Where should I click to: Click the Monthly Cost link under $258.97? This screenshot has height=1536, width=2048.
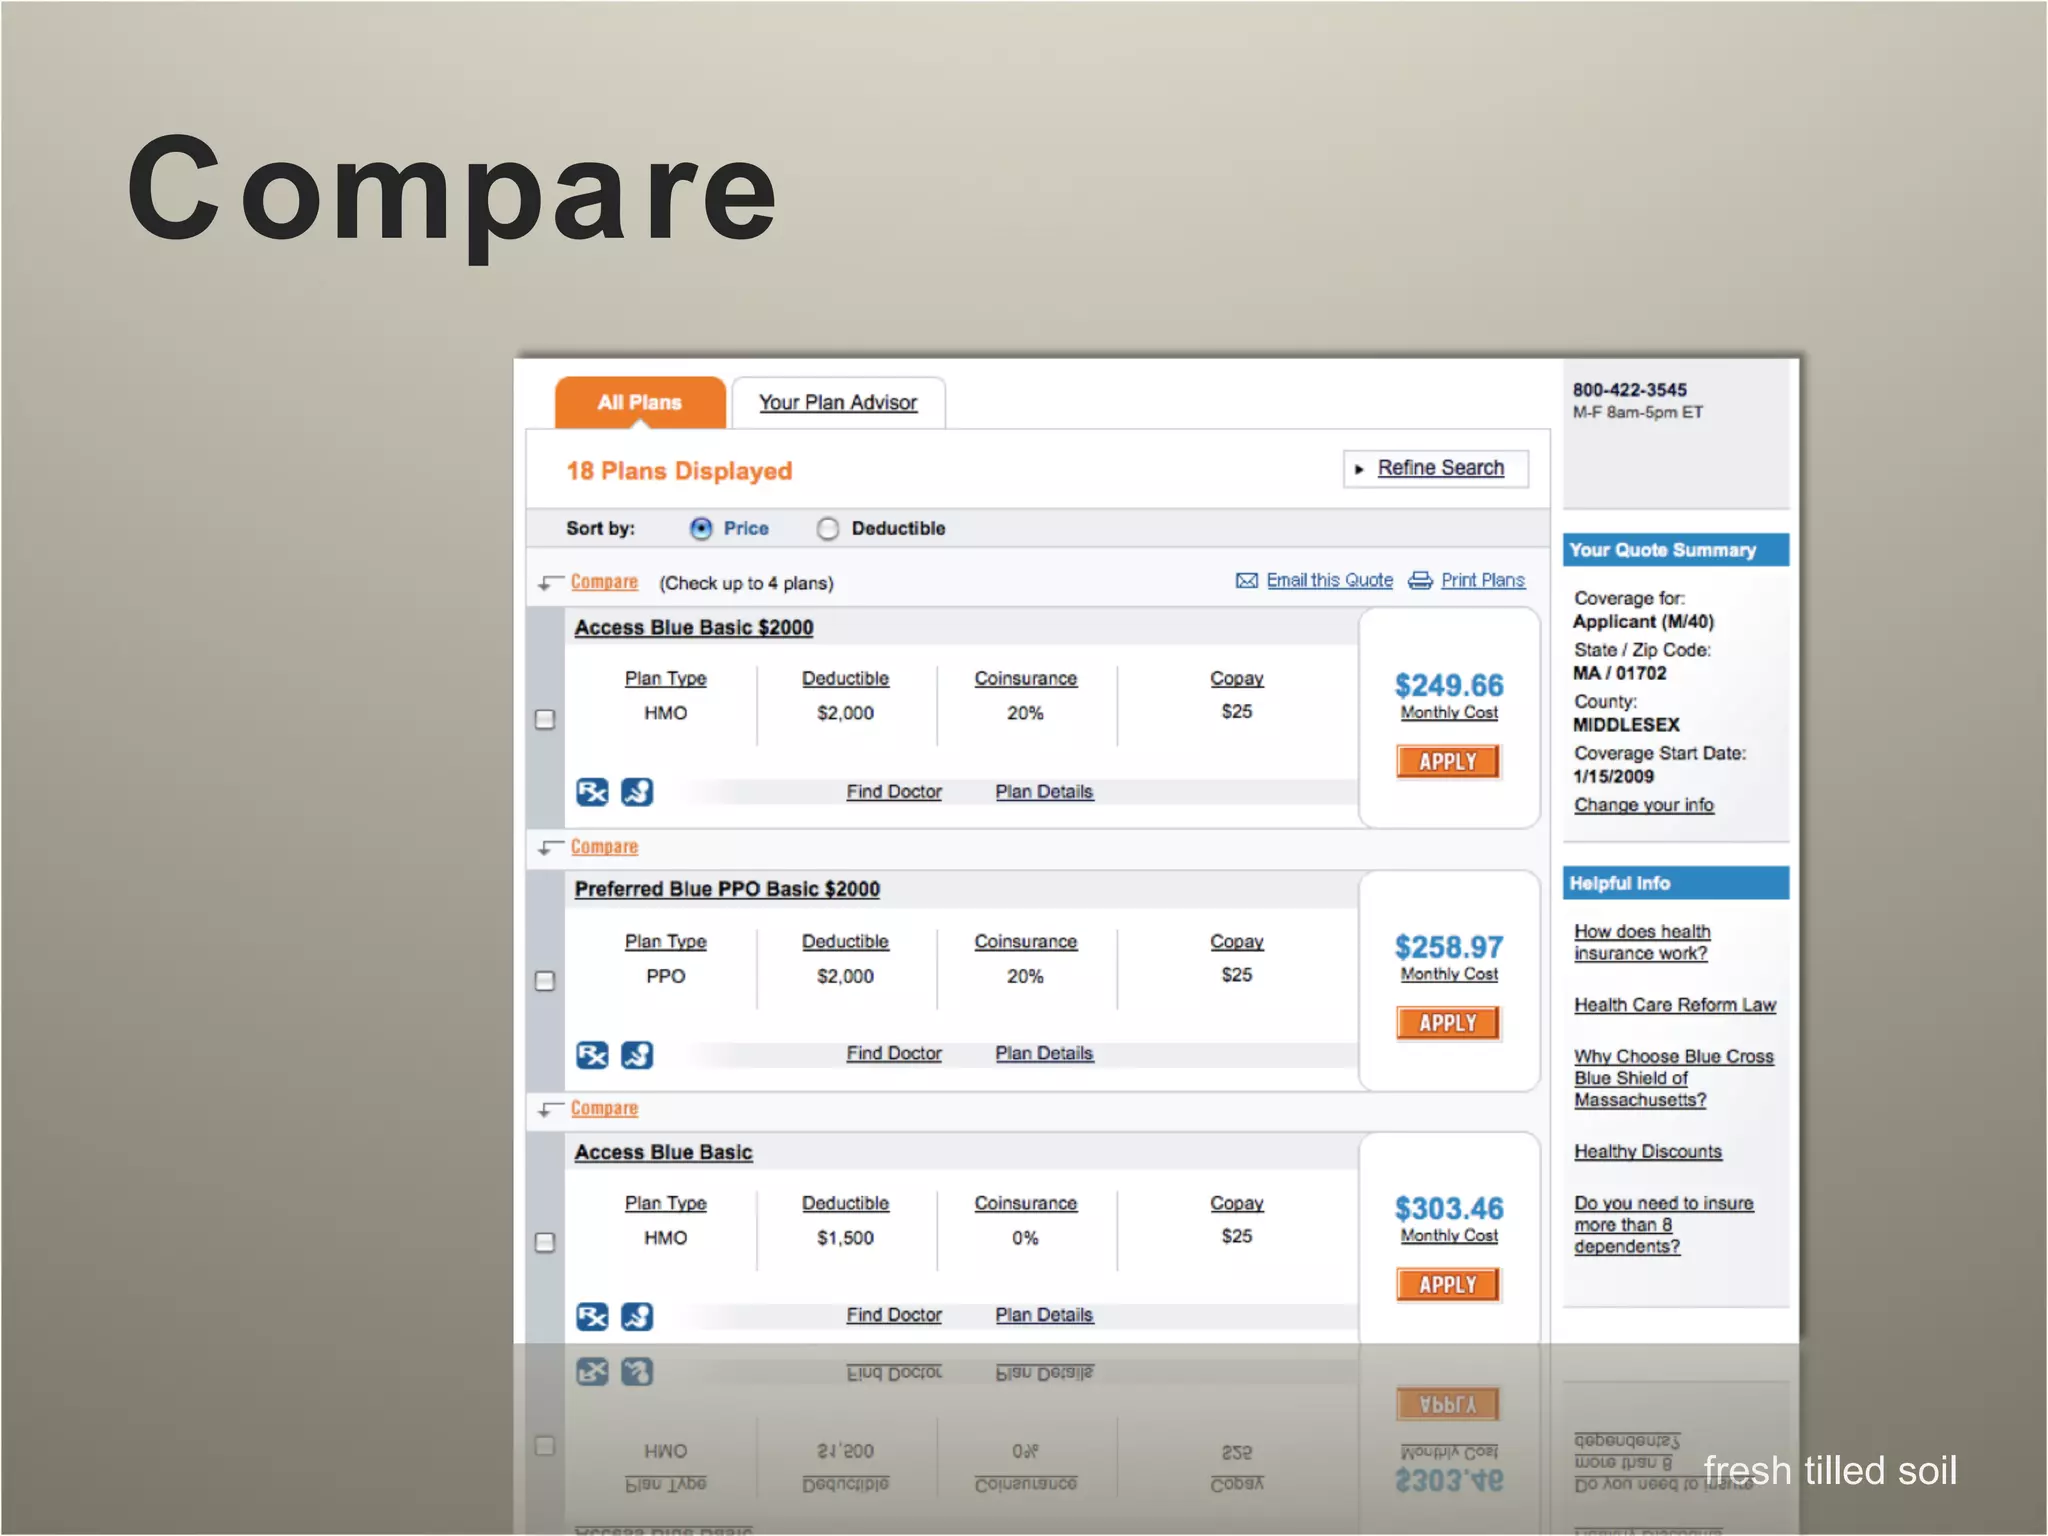[x=1449, y=974]
